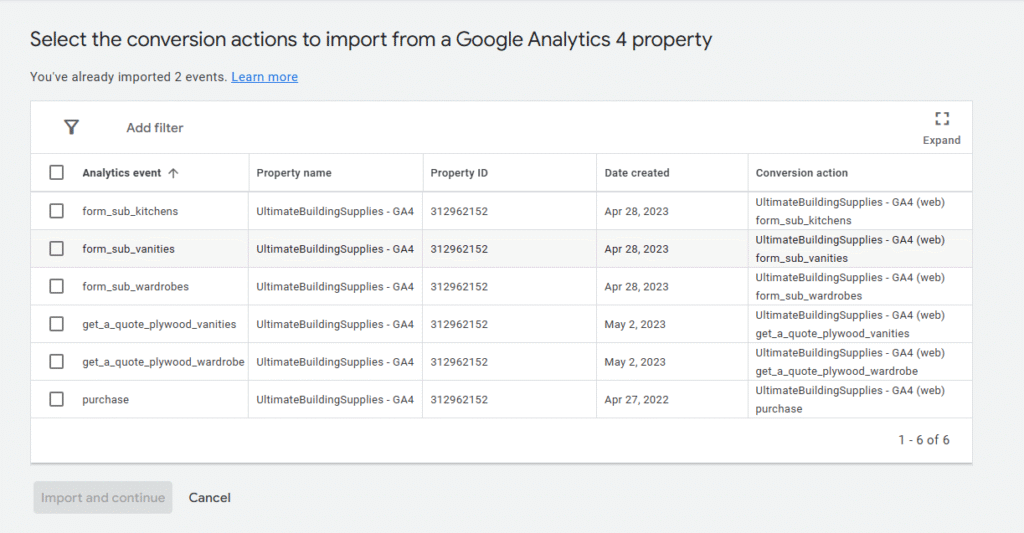This screenshot has width=1024, height=533.
Task: Click the purchase event name in the table
Action: tap(105, 400)
